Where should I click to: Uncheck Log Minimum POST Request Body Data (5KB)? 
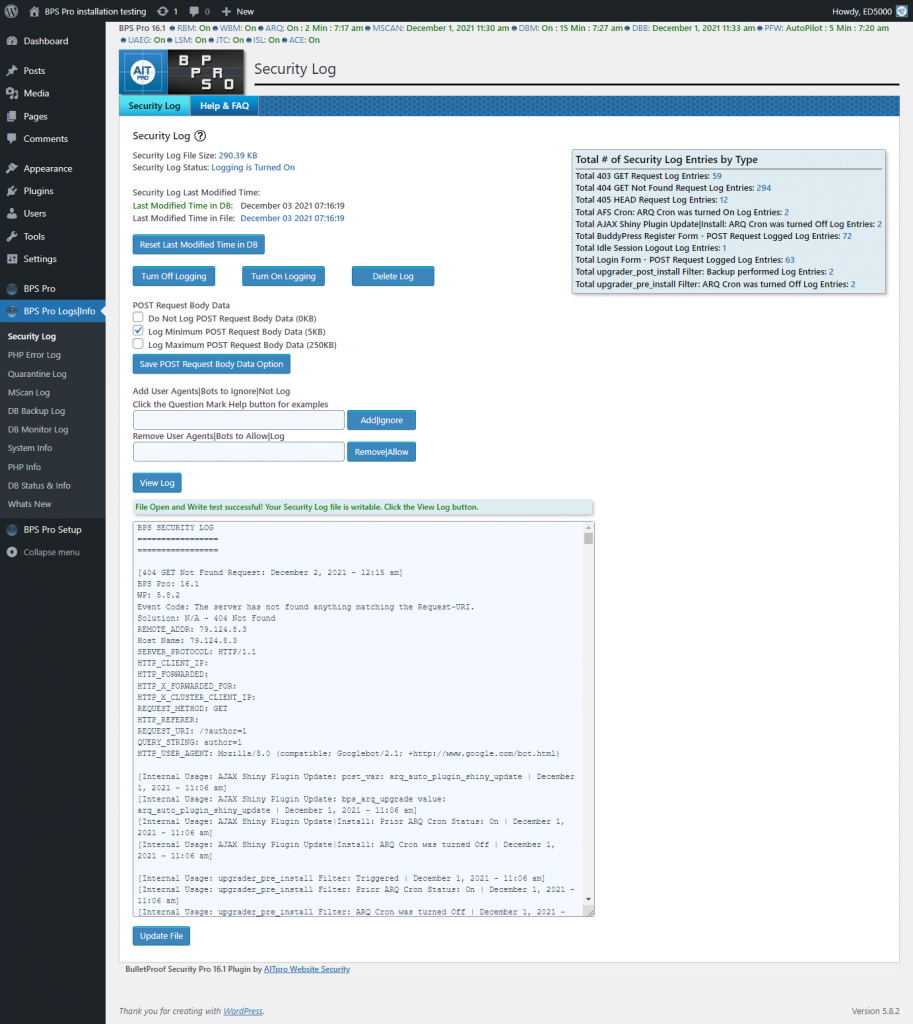(137, 331)
